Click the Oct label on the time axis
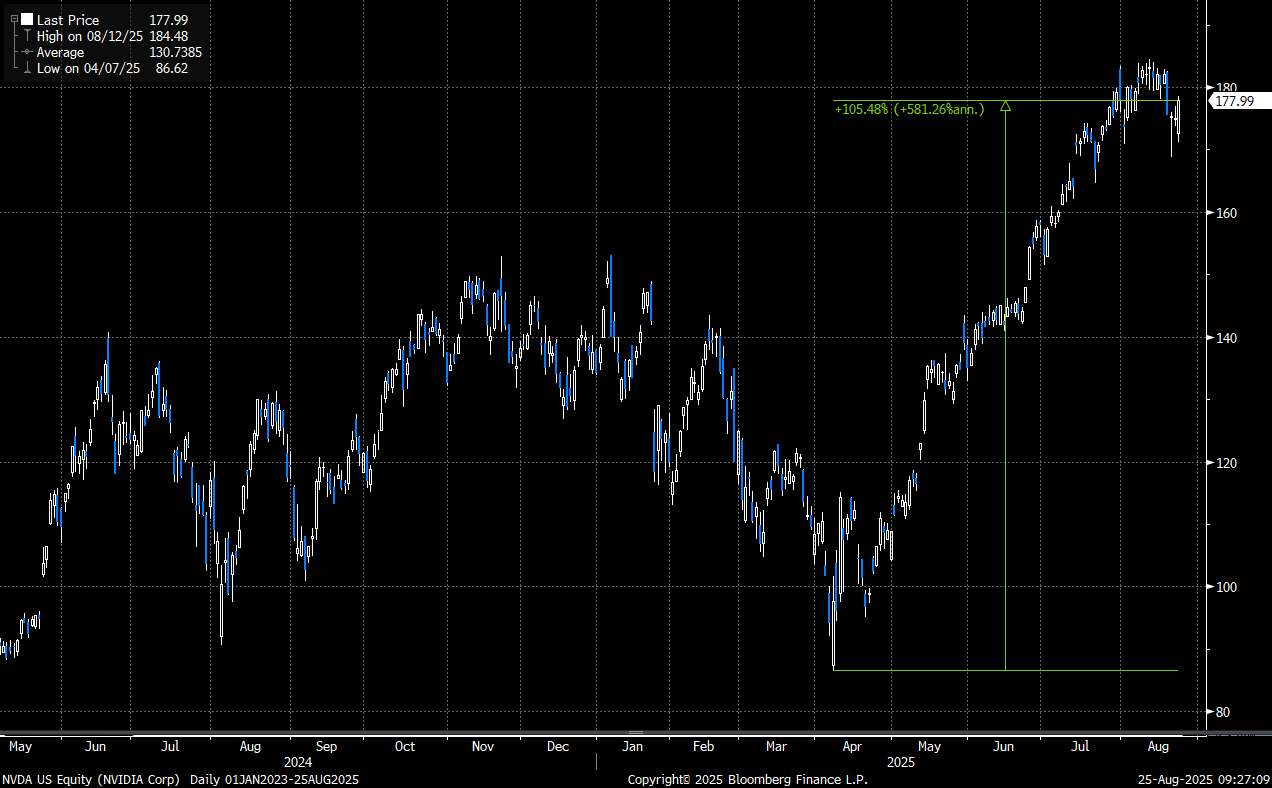The width and height of the screenshot is (1272, 788). coord(405,747)
